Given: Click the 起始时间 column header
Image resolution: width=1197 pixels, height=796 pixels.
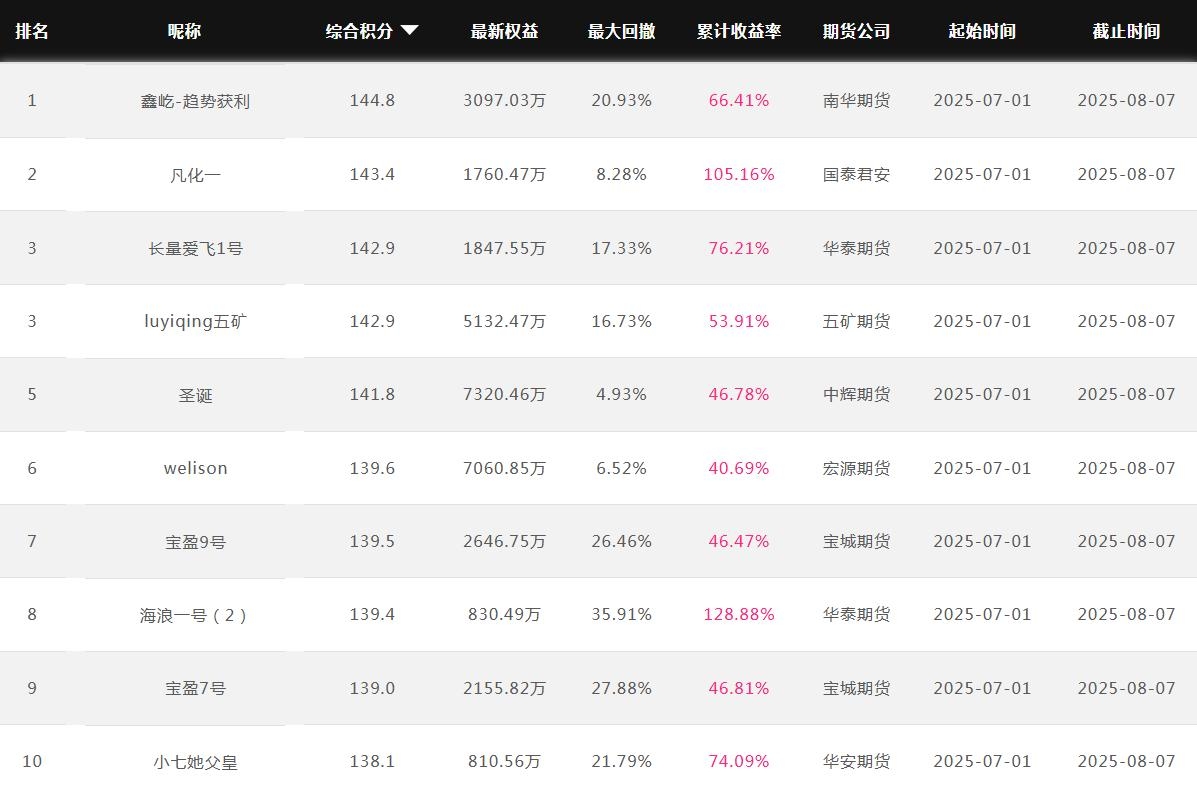Looking at the screenshot, I should tap(982, 31).
